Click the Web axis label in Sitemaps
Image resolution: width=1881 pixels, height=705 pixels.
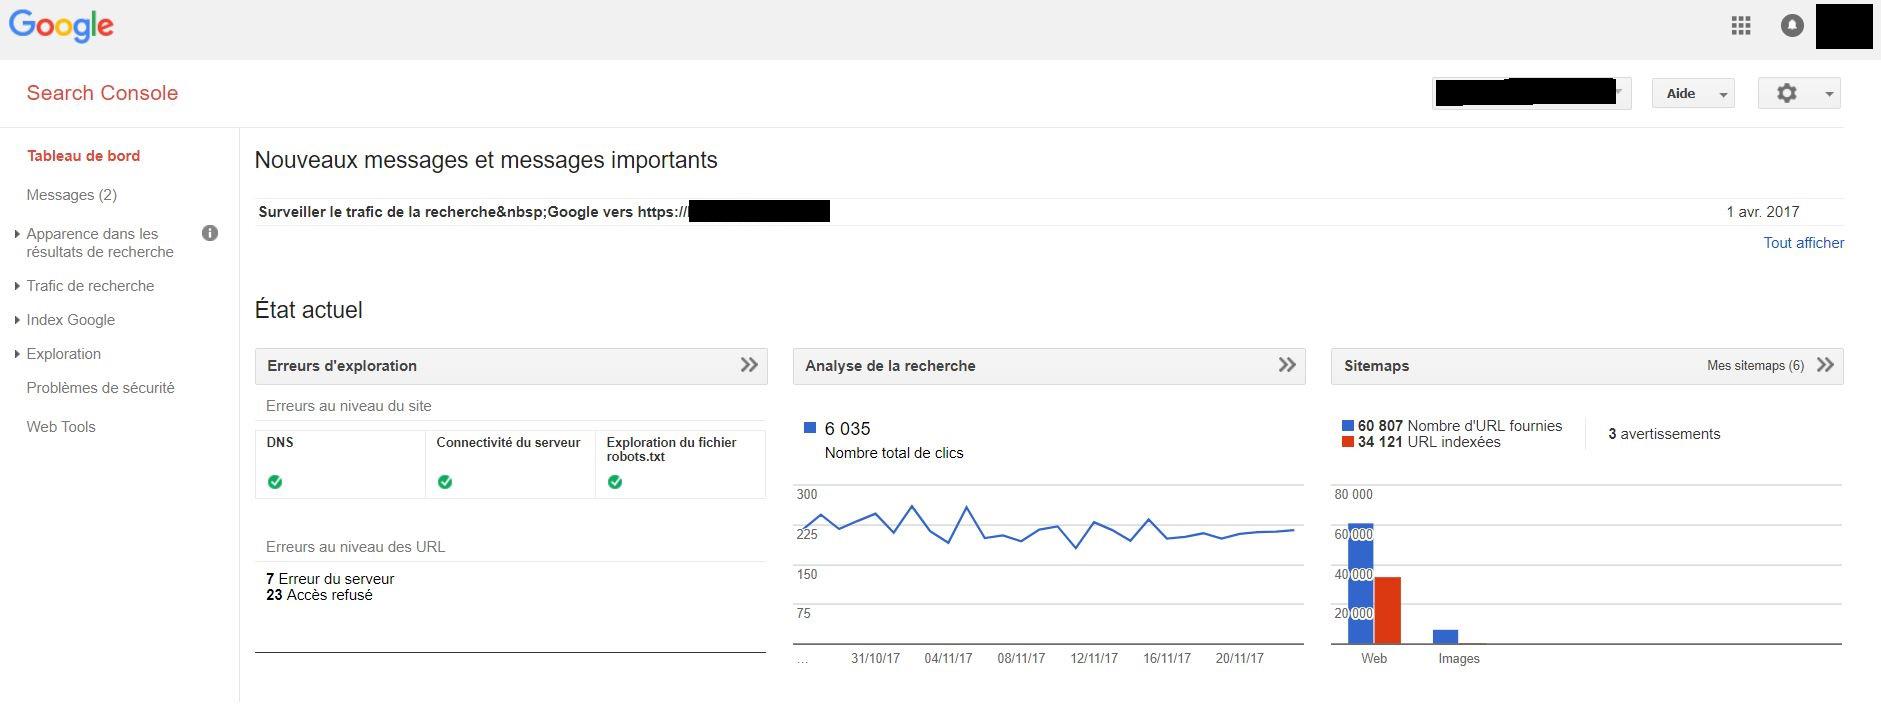[x=1374, y=659]
